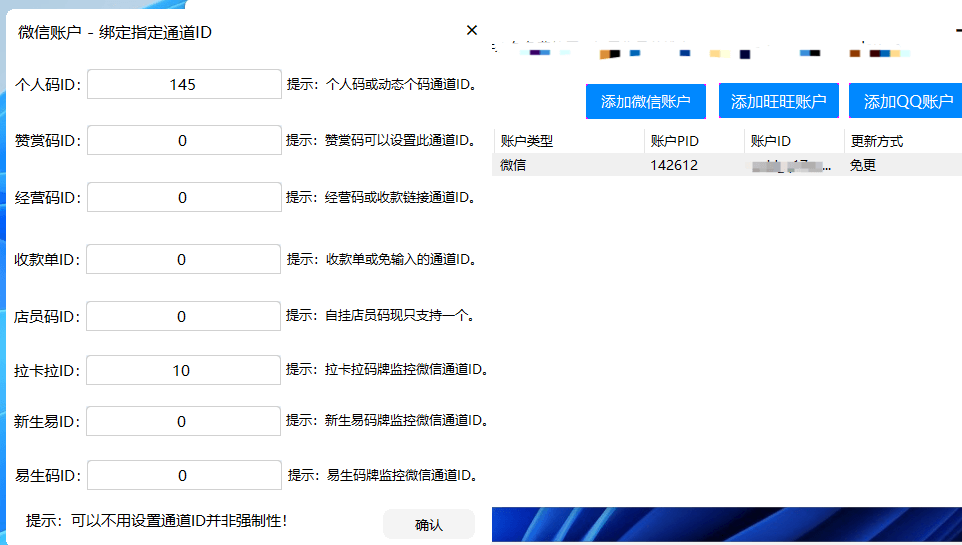This screenshot has width=962, height=545.
Task: Click the 更新方式 column header
Action: [x=900, y=141]
